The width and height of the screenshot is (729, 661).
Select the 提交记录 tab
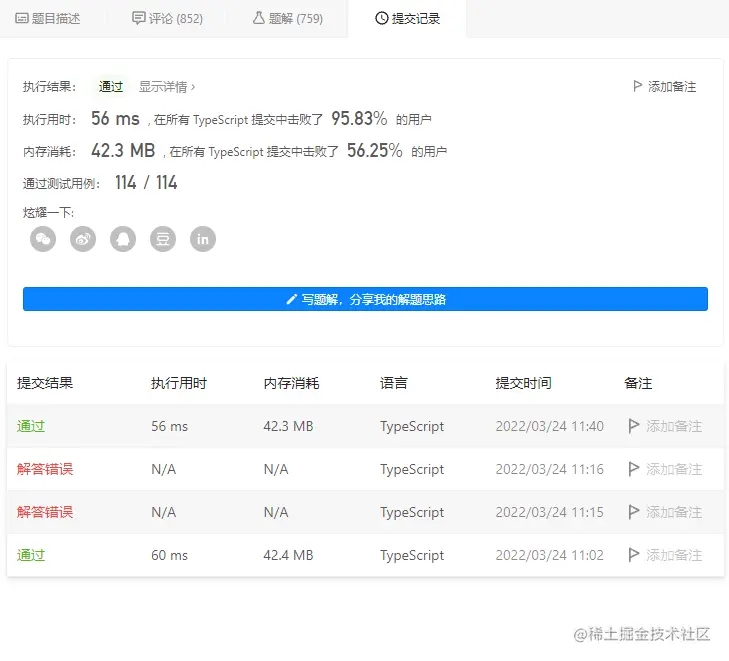[407, 19]
